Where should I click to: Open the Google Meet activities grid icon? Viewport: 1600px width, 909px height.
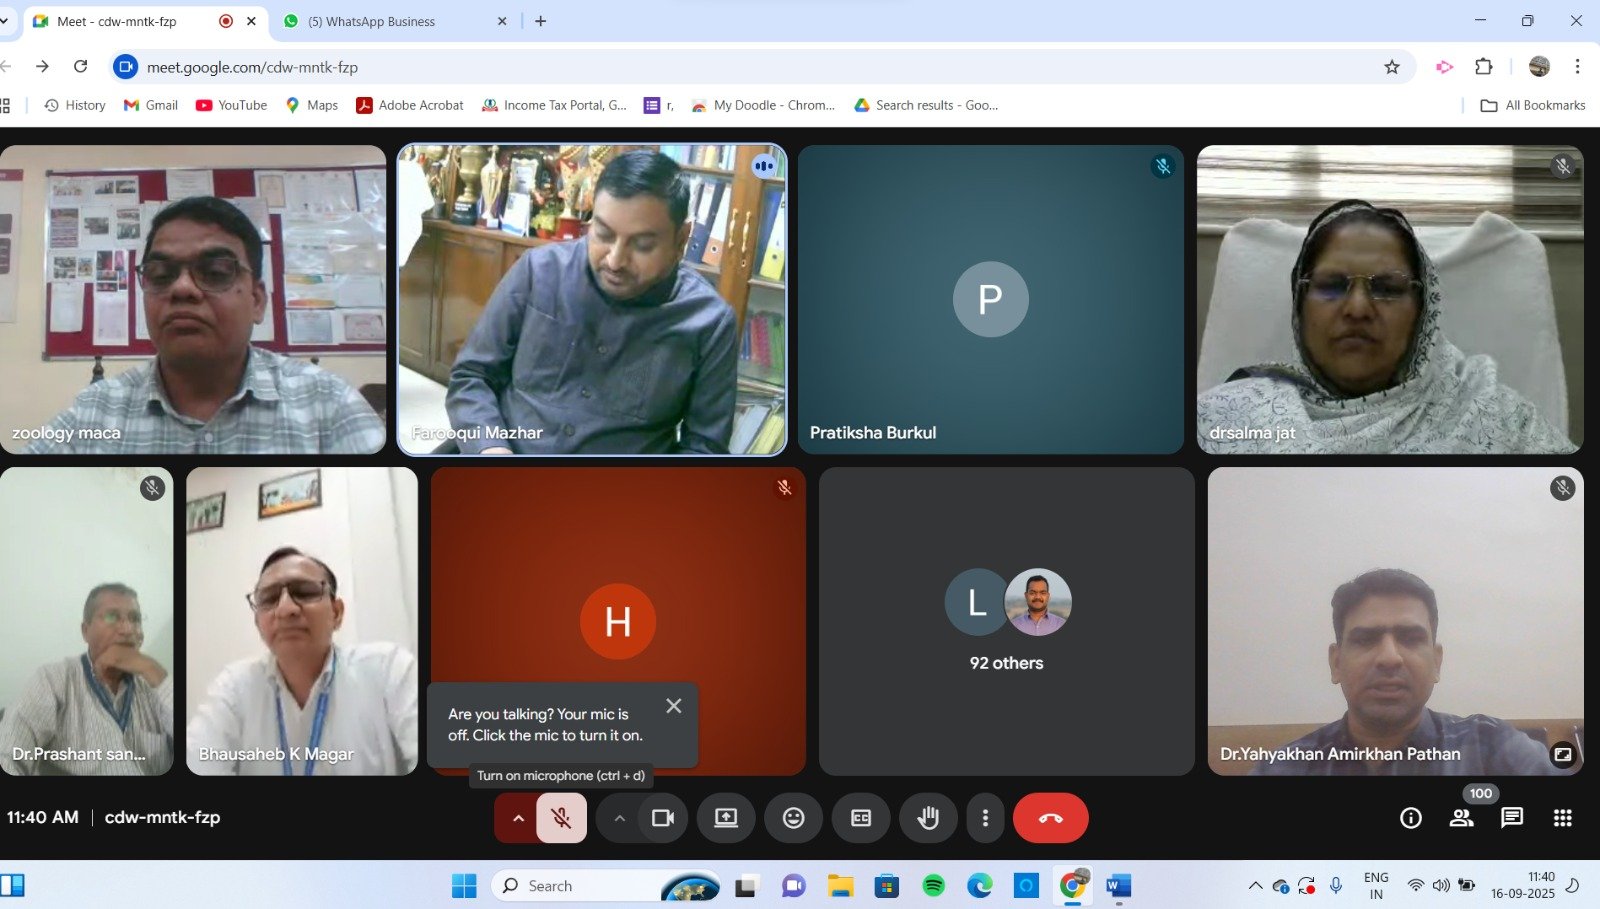click(1562, 817)
